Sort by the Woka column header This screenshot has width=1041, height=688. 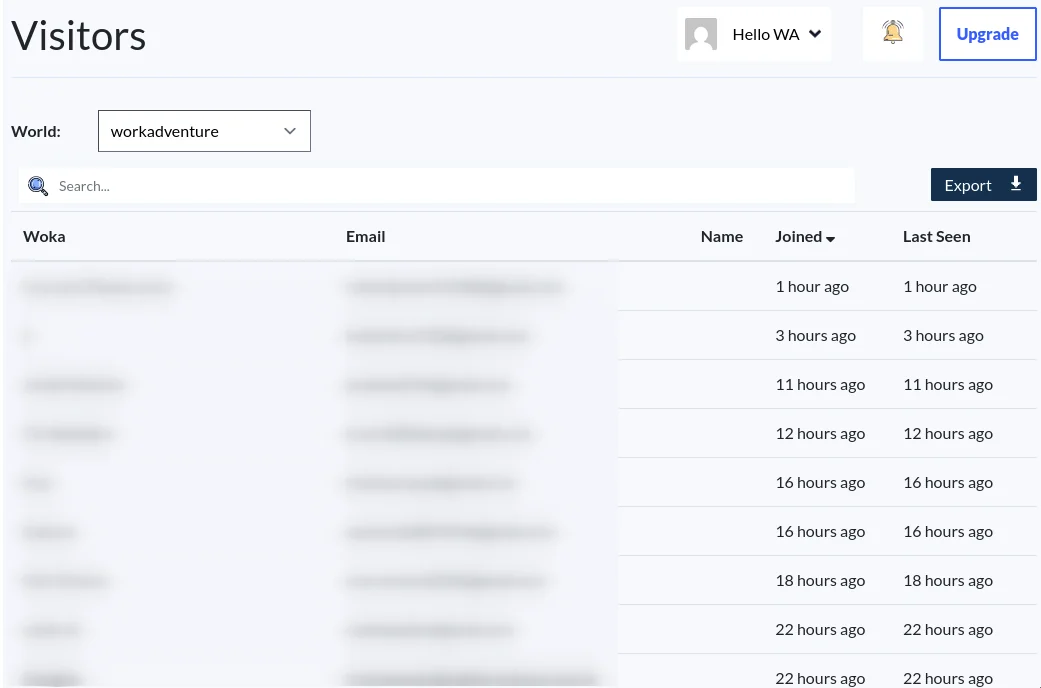[x=44, y=236]
